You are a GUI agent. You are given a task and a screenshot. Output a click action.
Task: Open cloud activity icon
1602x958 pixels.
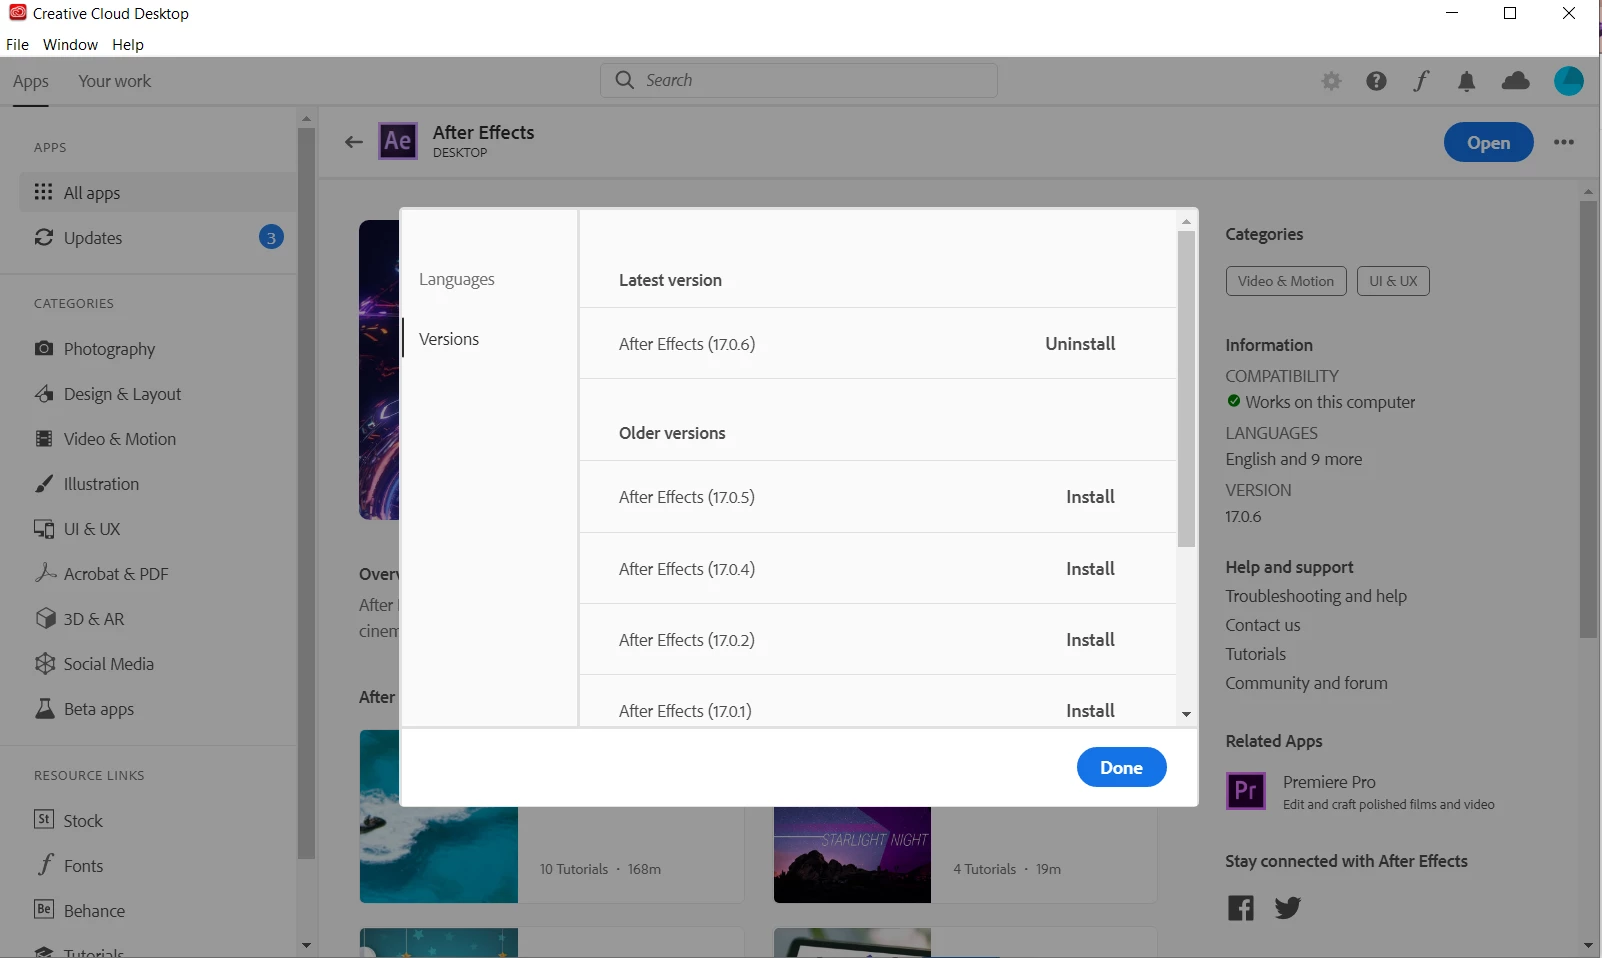point(1516,81)
